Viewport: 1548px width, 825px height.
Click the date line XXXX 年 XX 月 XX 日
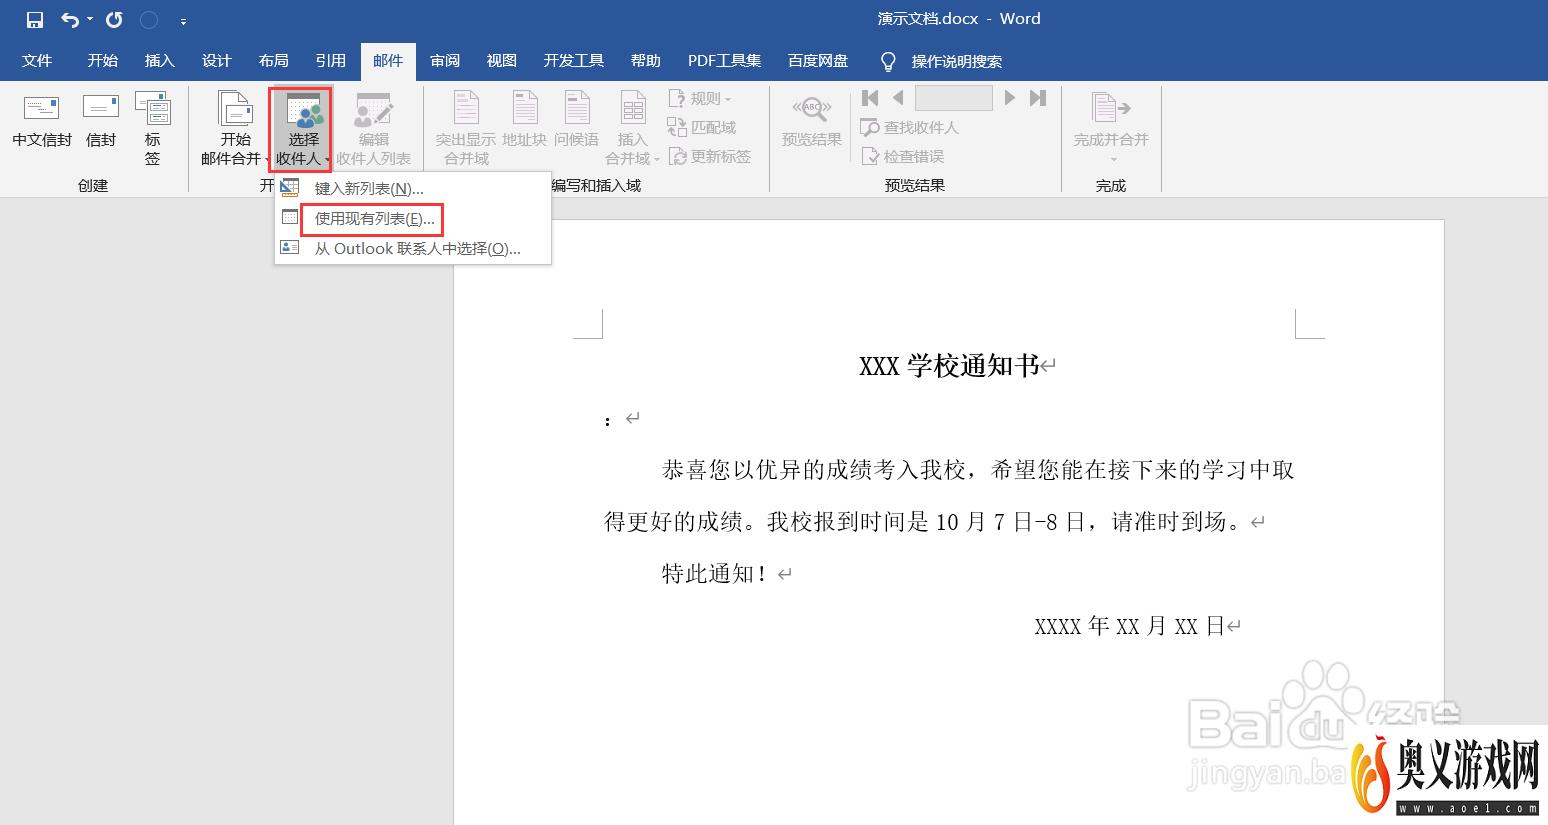click(1130, 627)
